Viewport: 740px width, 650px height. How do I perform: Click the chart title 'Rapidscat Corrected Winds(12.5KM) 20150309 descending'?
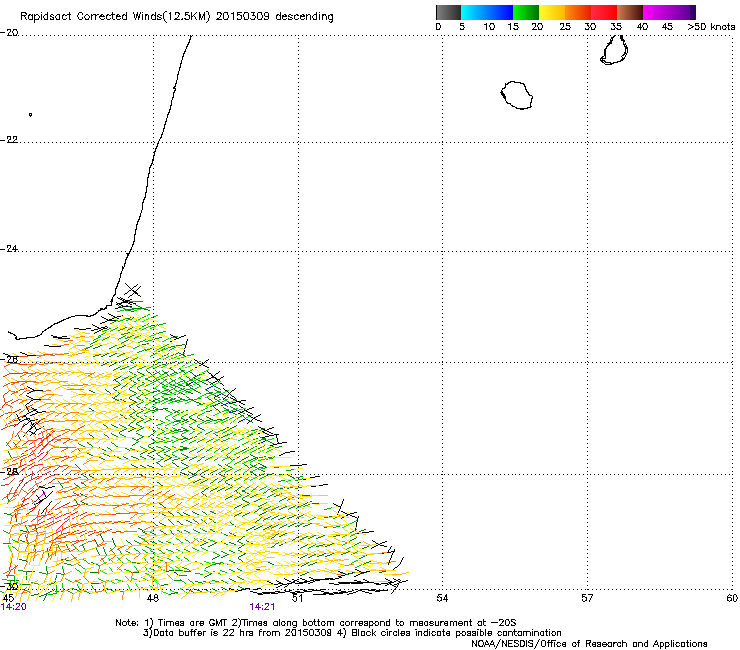point(177,17)
